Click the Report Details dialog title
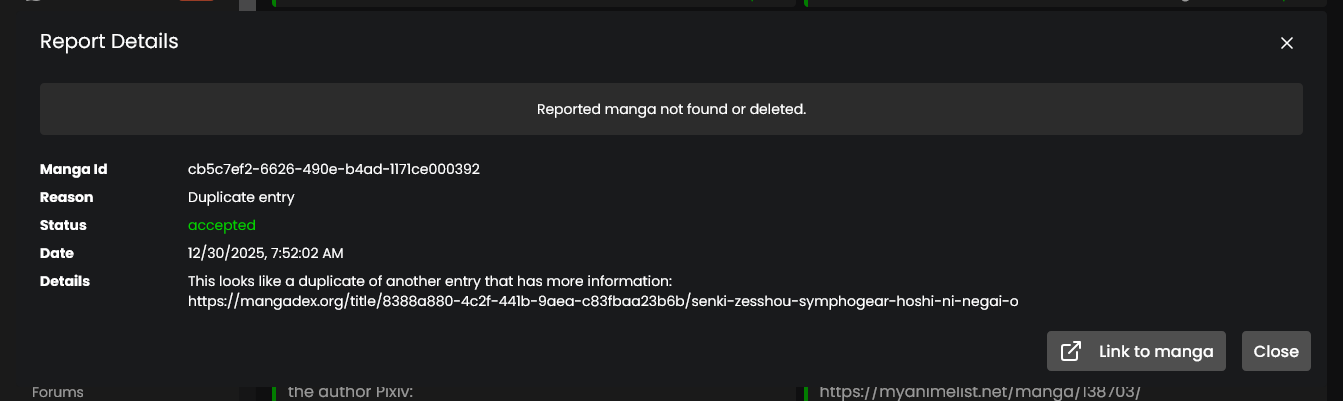Screen dimensions: 1343x401 coord(109,41)
